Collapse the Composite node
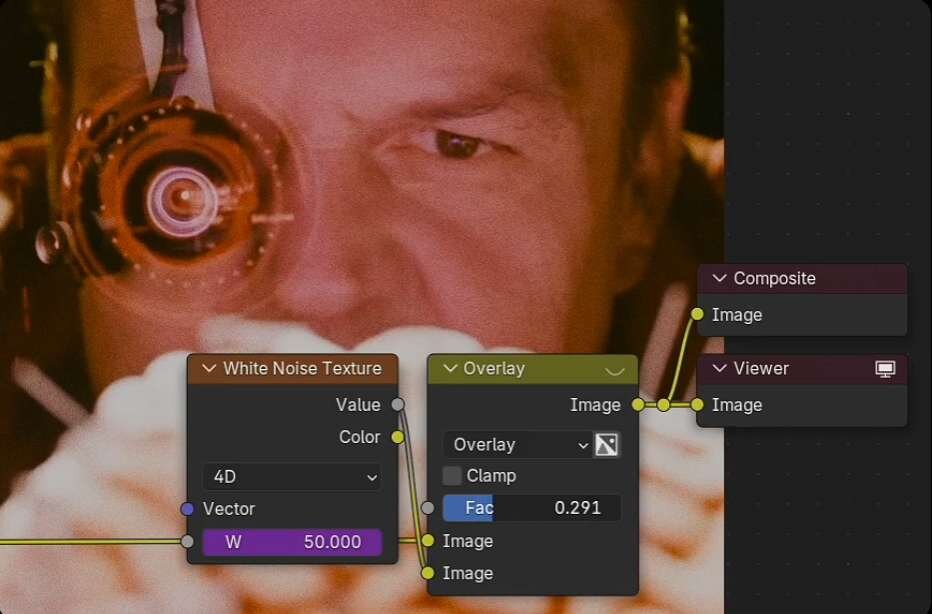 (x=719, y=278)
